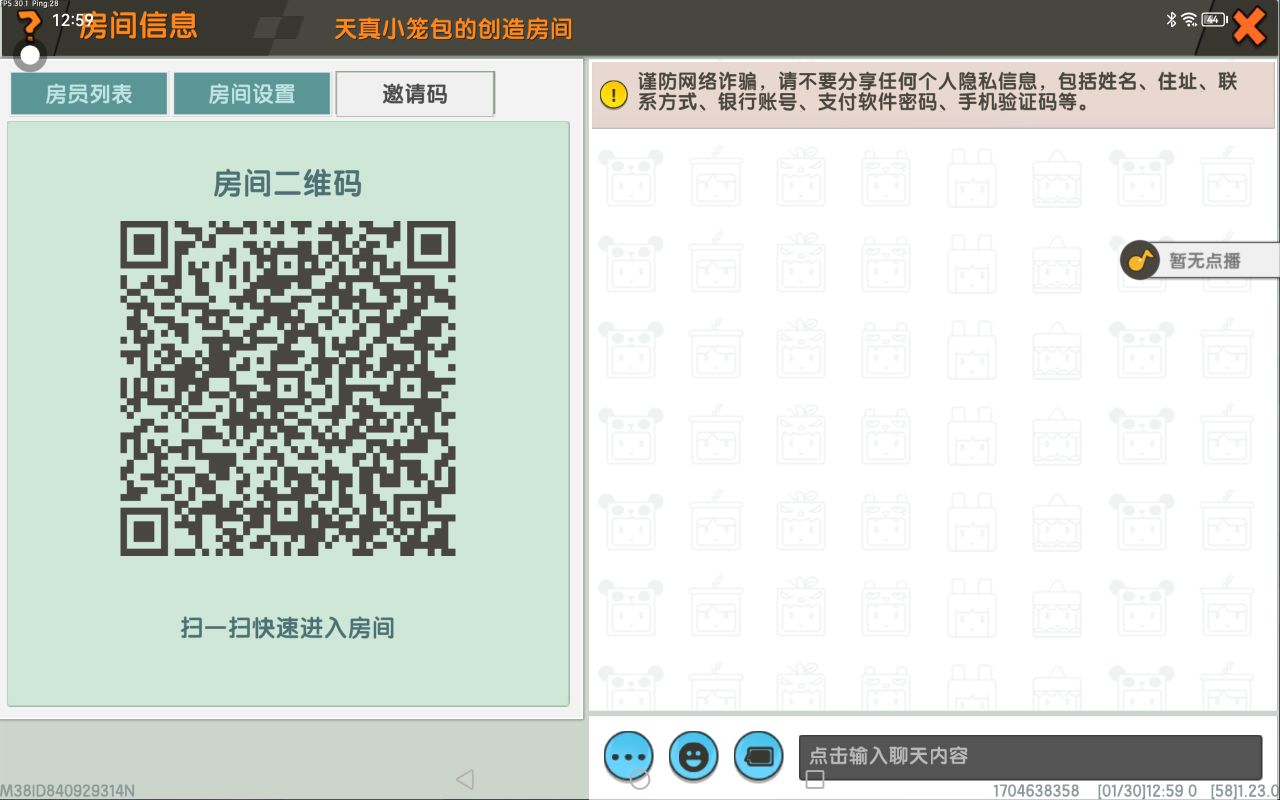The width and height of the screenshot is (1280, 800).
Task: Click the 谨防网络诈骗 warning message text
Action: (938, 92)
